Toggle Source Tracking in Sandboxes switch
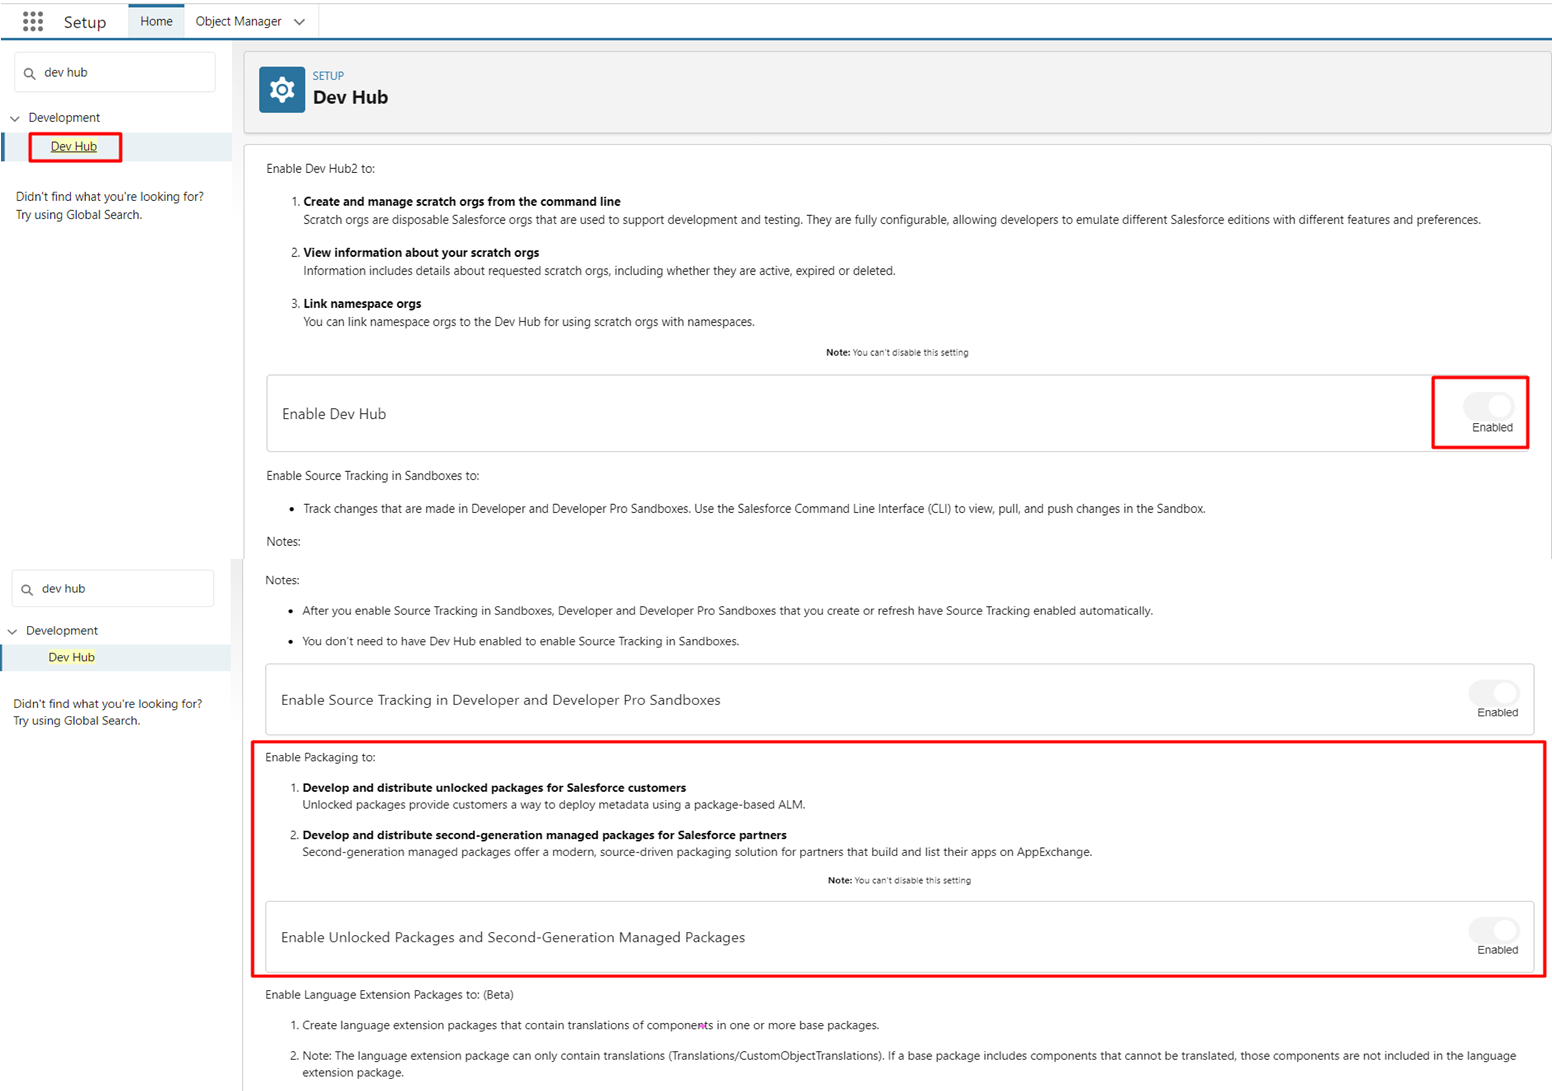The width and height of the screenshot is (1552, 1091). click(1494, 692)
